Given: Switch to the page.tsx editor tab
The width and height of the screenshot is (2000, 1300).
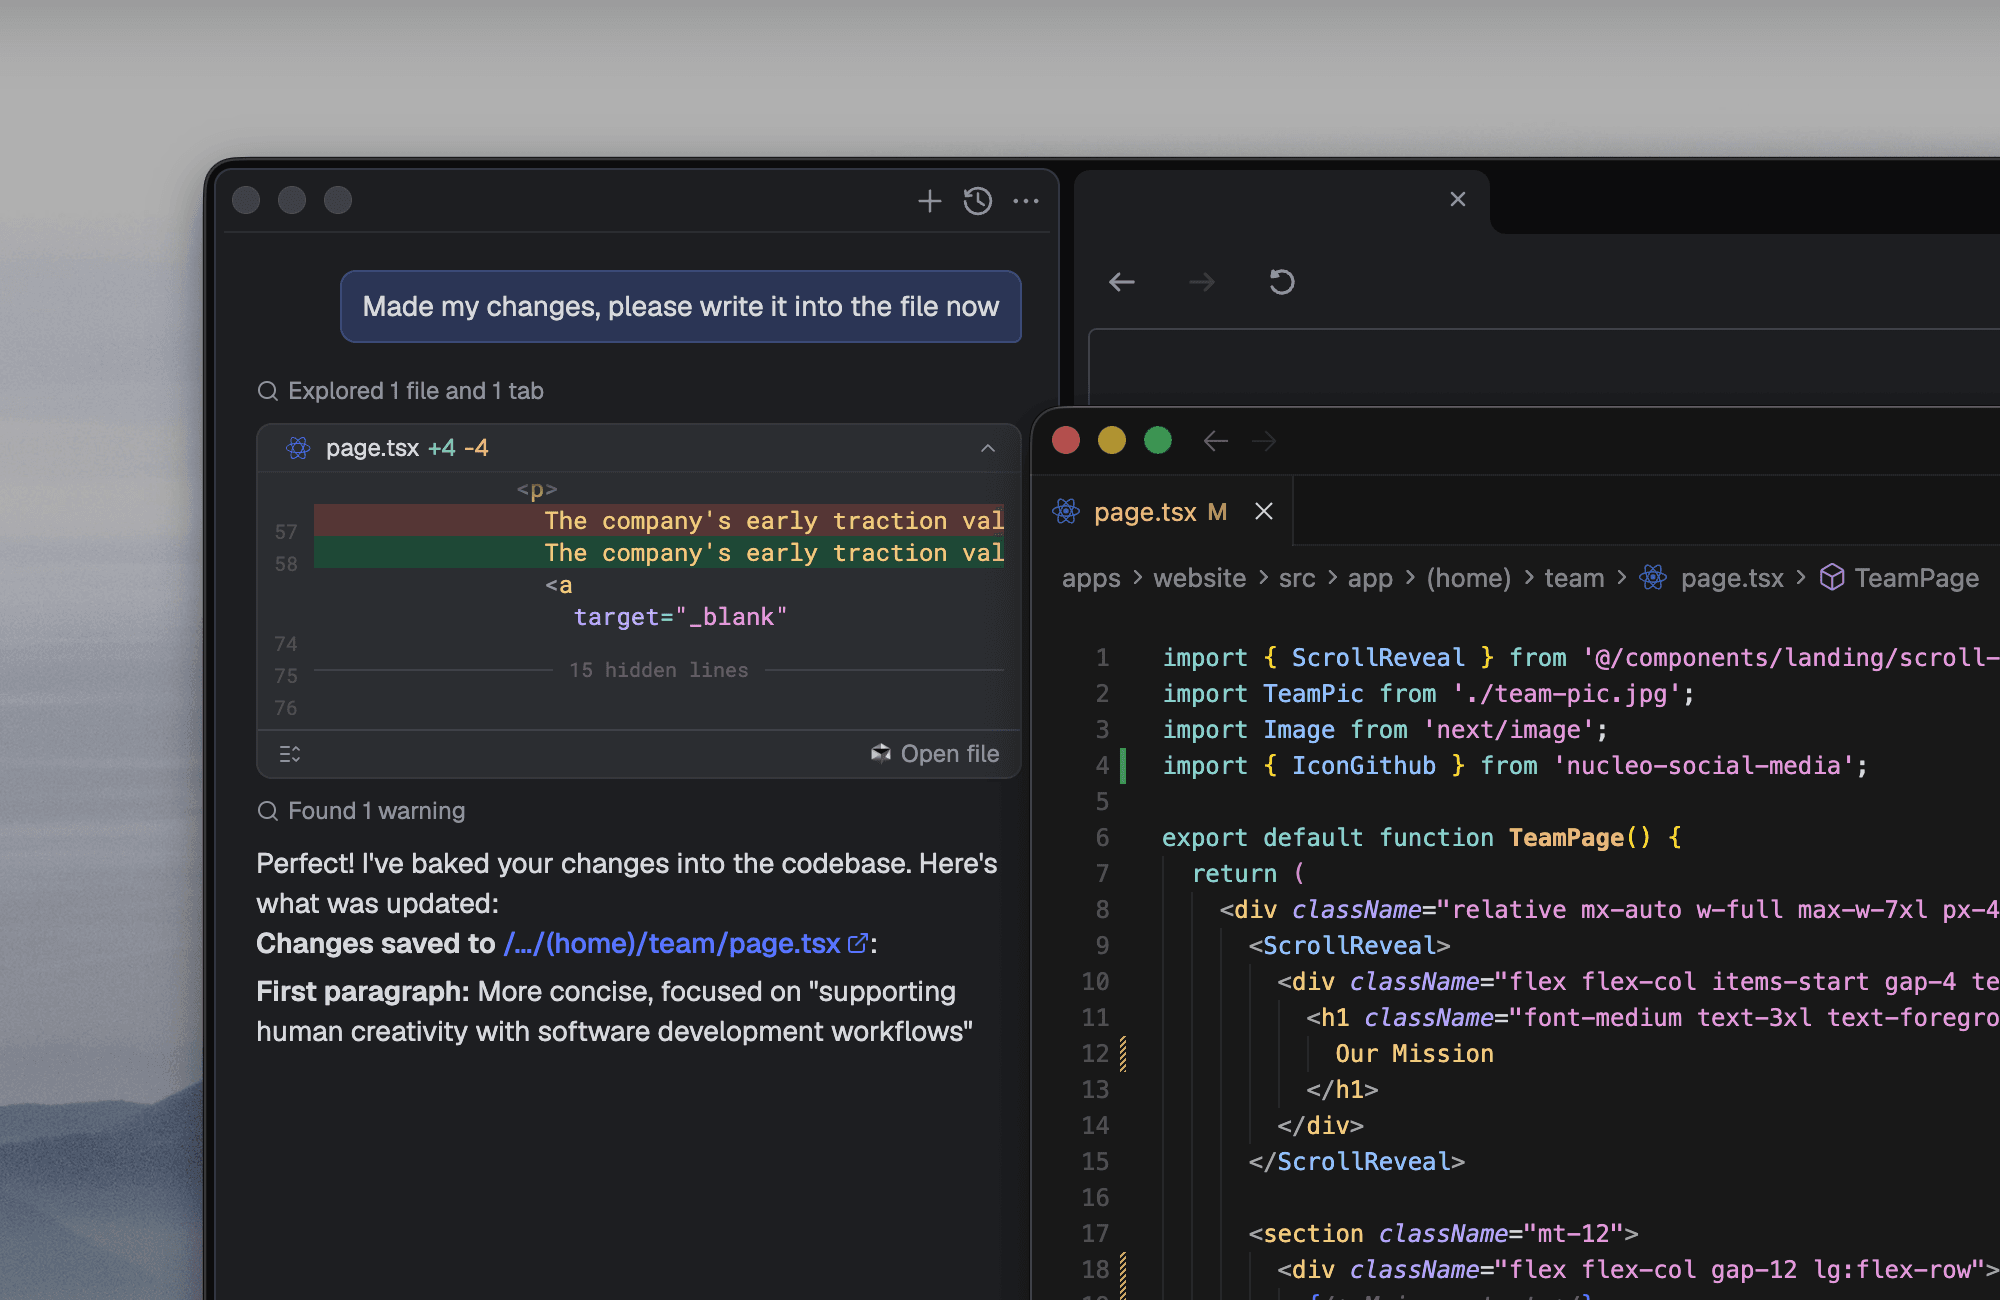Looking at the screenshot, I should (x=1159, y=511).
